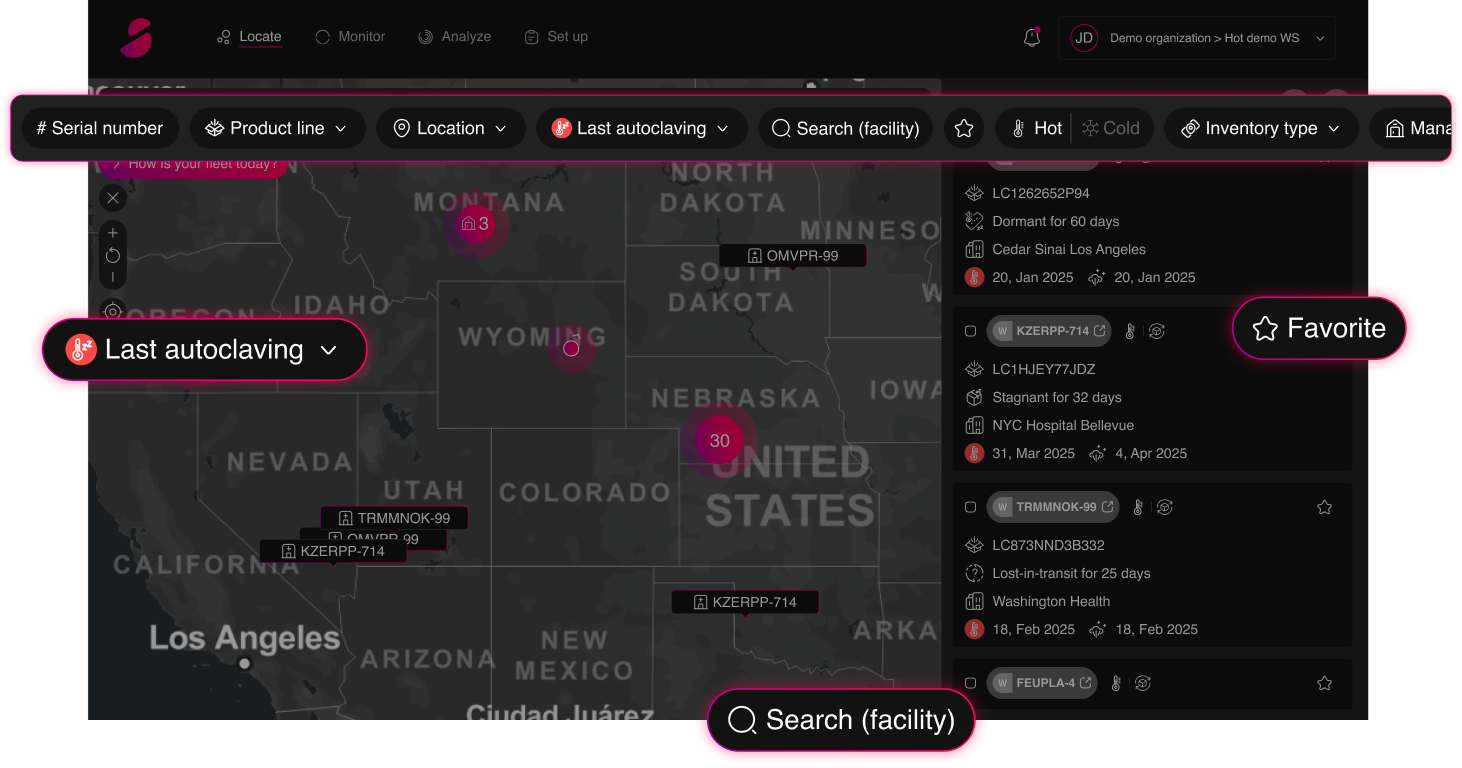Image resolution: width=1462 pixels, height=768 pixels.
Task: Click the notification bell icon
Action: [1031, 38]
